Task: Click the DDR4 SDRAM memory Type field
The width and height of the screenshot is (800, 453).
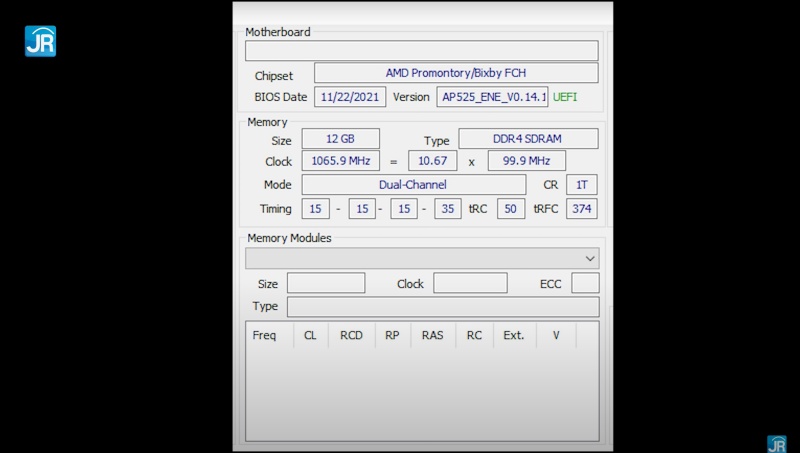Action: click(x=528, y=140)
